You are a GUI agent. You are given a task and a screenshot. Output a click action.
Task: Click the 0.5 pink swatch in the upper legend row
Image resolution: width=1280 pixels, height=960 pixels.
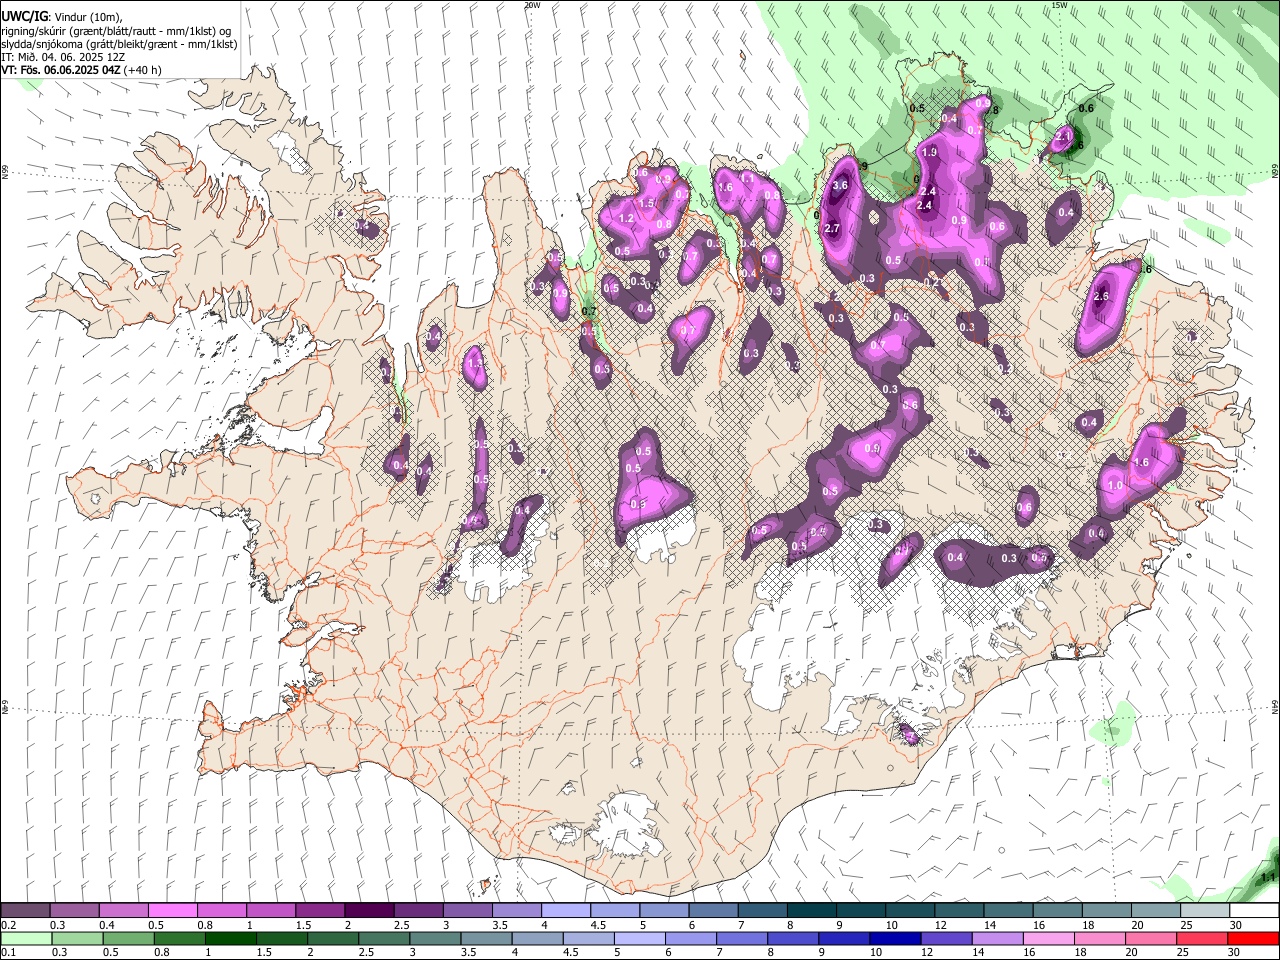[172, 910]
